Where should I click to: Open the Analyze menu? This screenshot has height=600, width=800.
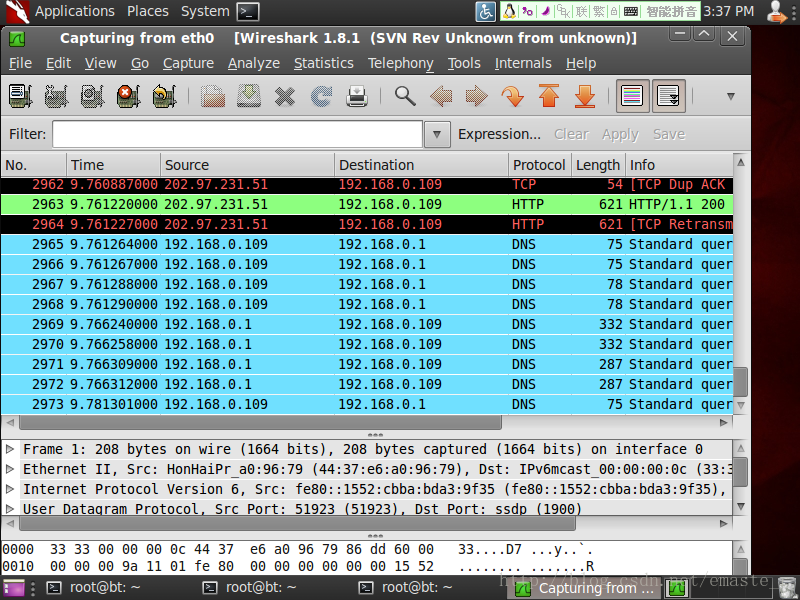254,63
